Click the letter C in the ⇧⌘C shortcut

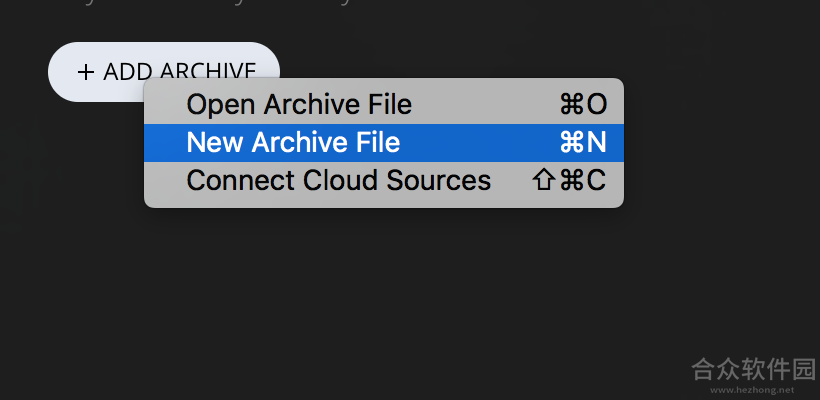point(596,181)
